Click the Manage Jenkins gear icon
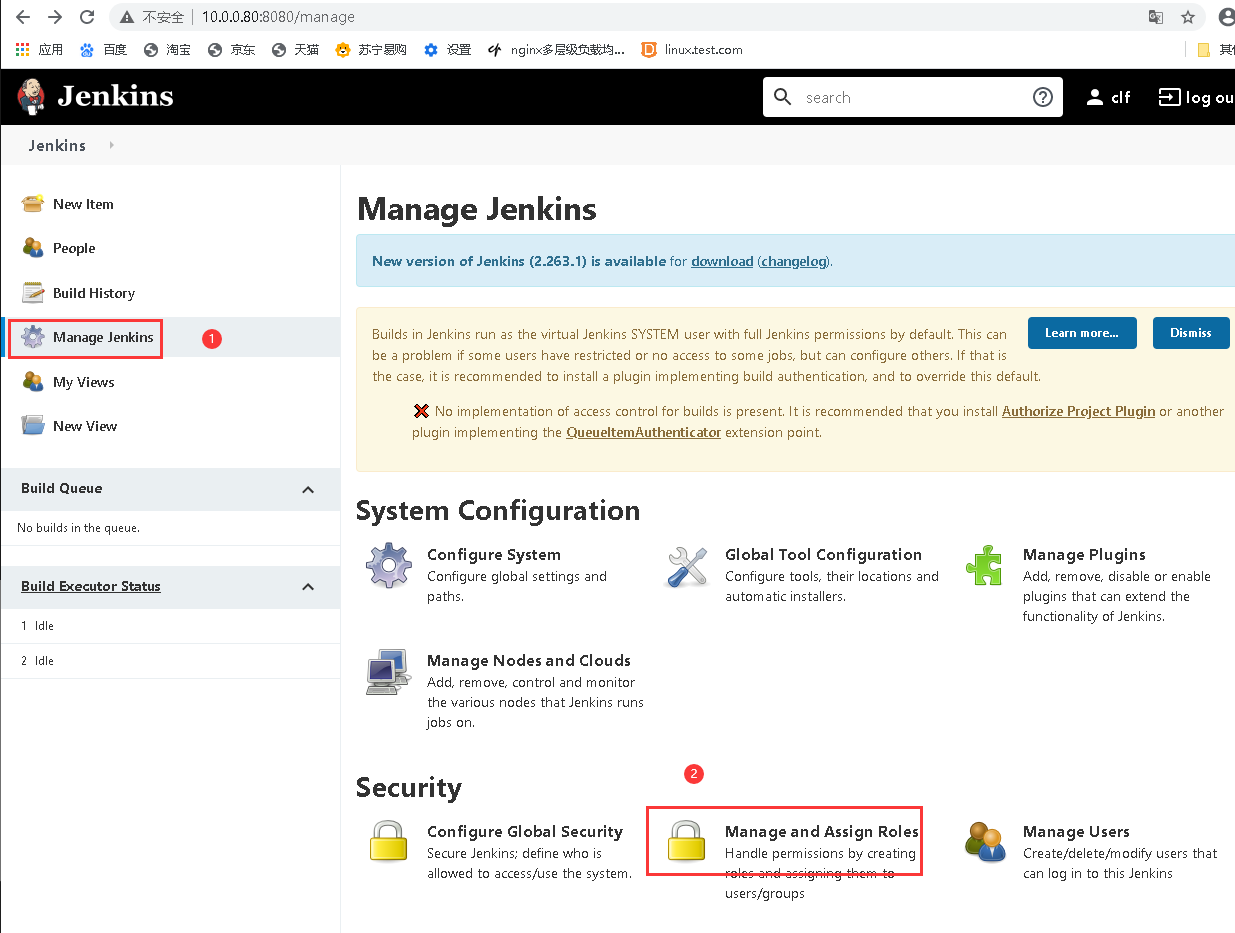Screen dimensions: 1235x933 point(33,337)
